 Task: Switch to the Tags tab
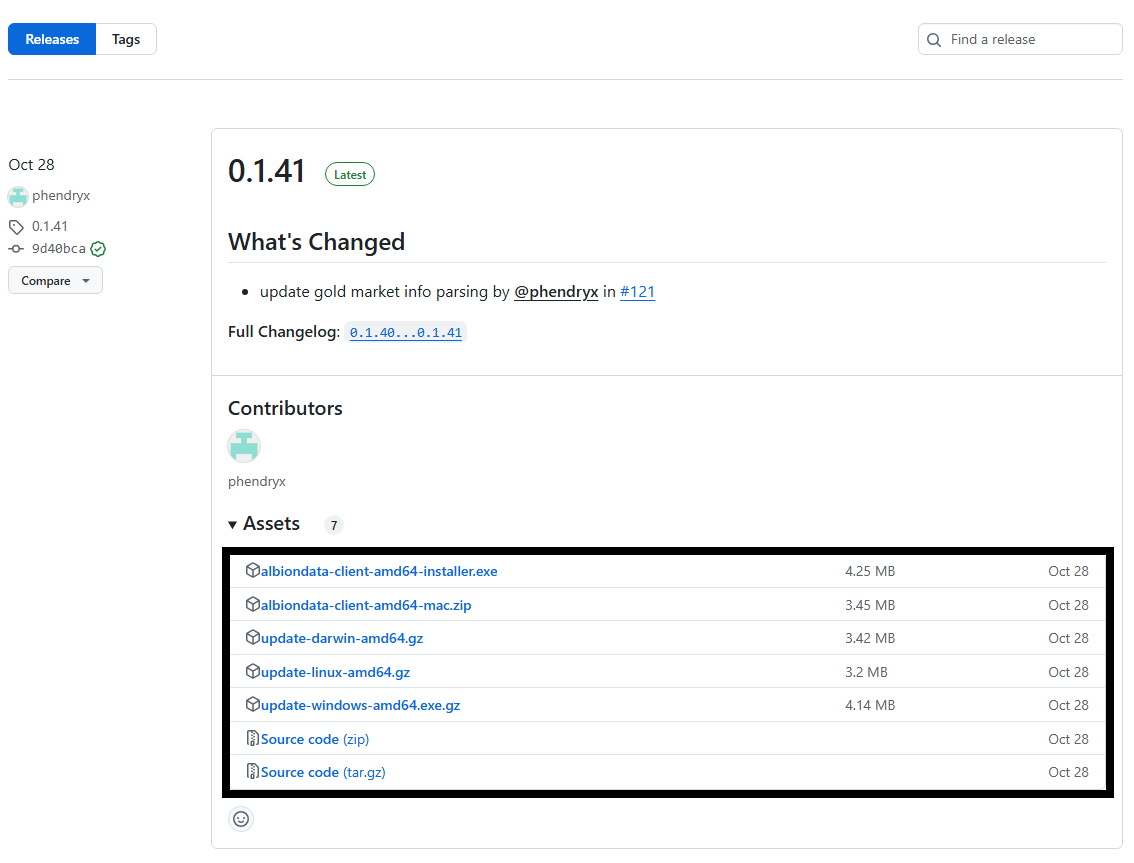point(126,40)
